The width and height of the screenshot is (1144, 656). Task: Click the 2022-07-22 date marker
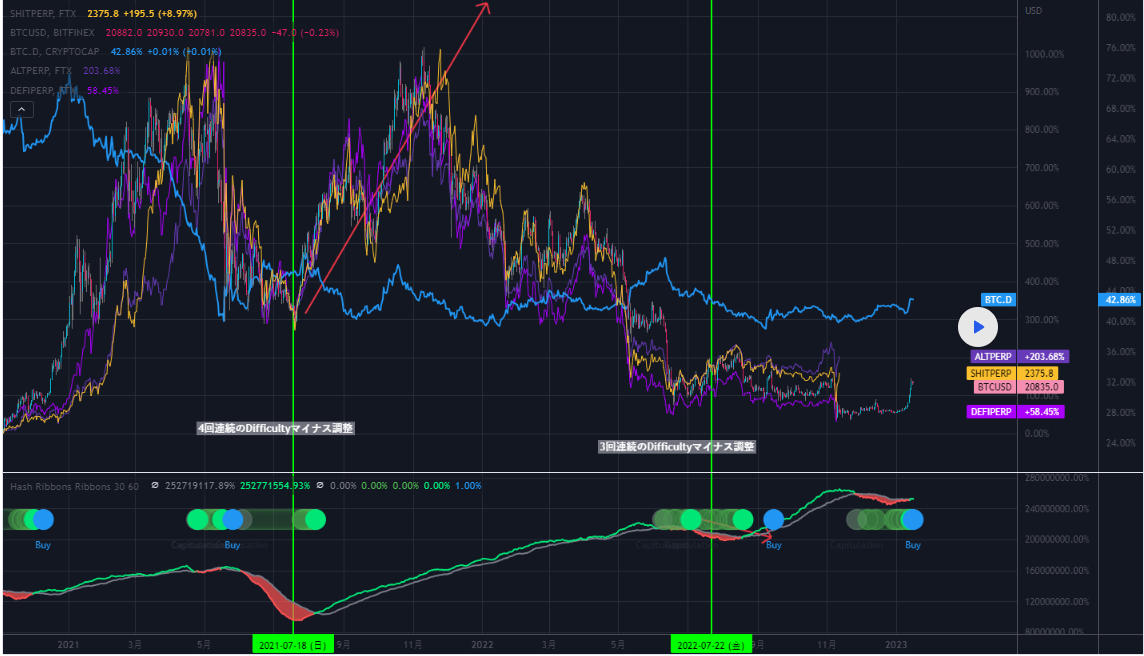pos(711,645)
